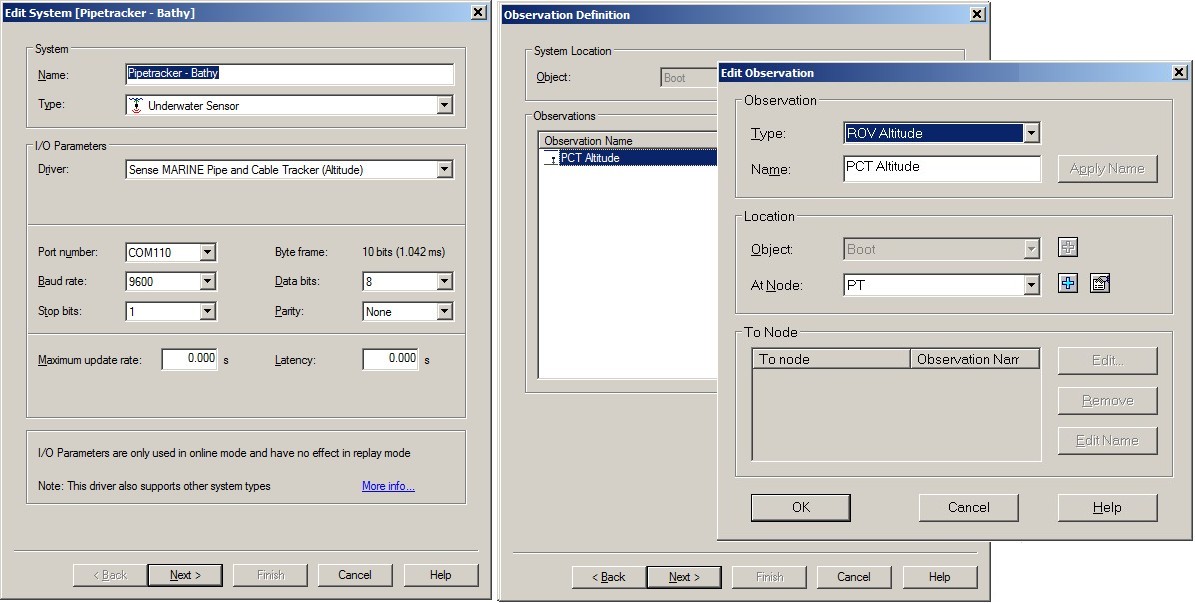The image size is (1195, 603).
Task: Expand the Baud rate 9600 dropdown
Action: pyautogui.click(x=207, y=281)
